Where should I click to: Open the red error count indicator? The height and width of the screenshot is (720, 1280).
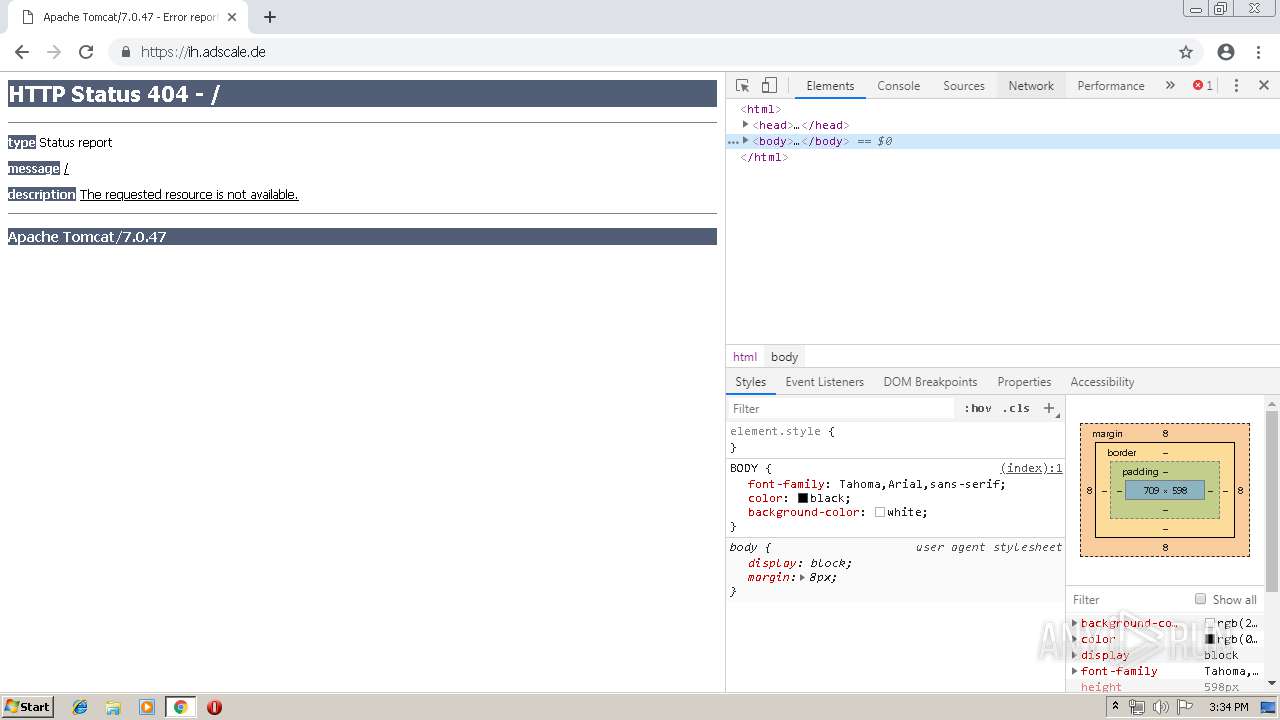pyautogui.click(x=1203, y=86)
